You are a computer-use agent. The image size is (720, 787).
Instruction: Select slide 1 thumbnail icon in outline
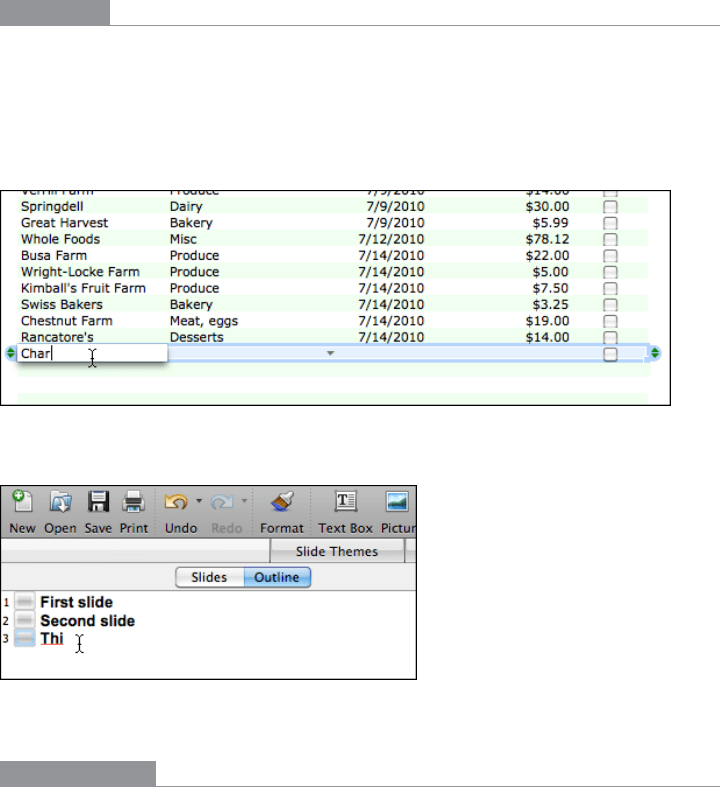click(x=24, y=601)
